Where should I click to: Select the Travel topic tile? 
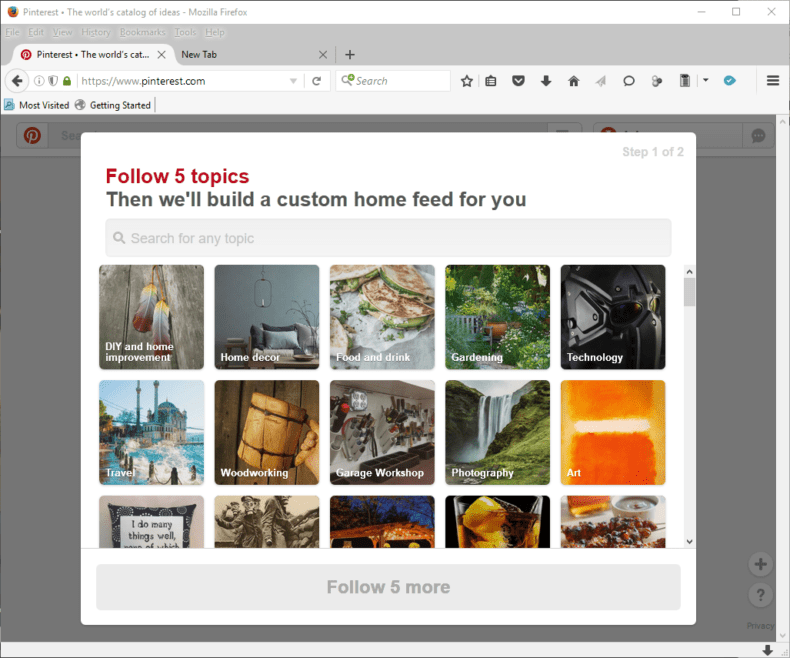[x=151, y=432]
